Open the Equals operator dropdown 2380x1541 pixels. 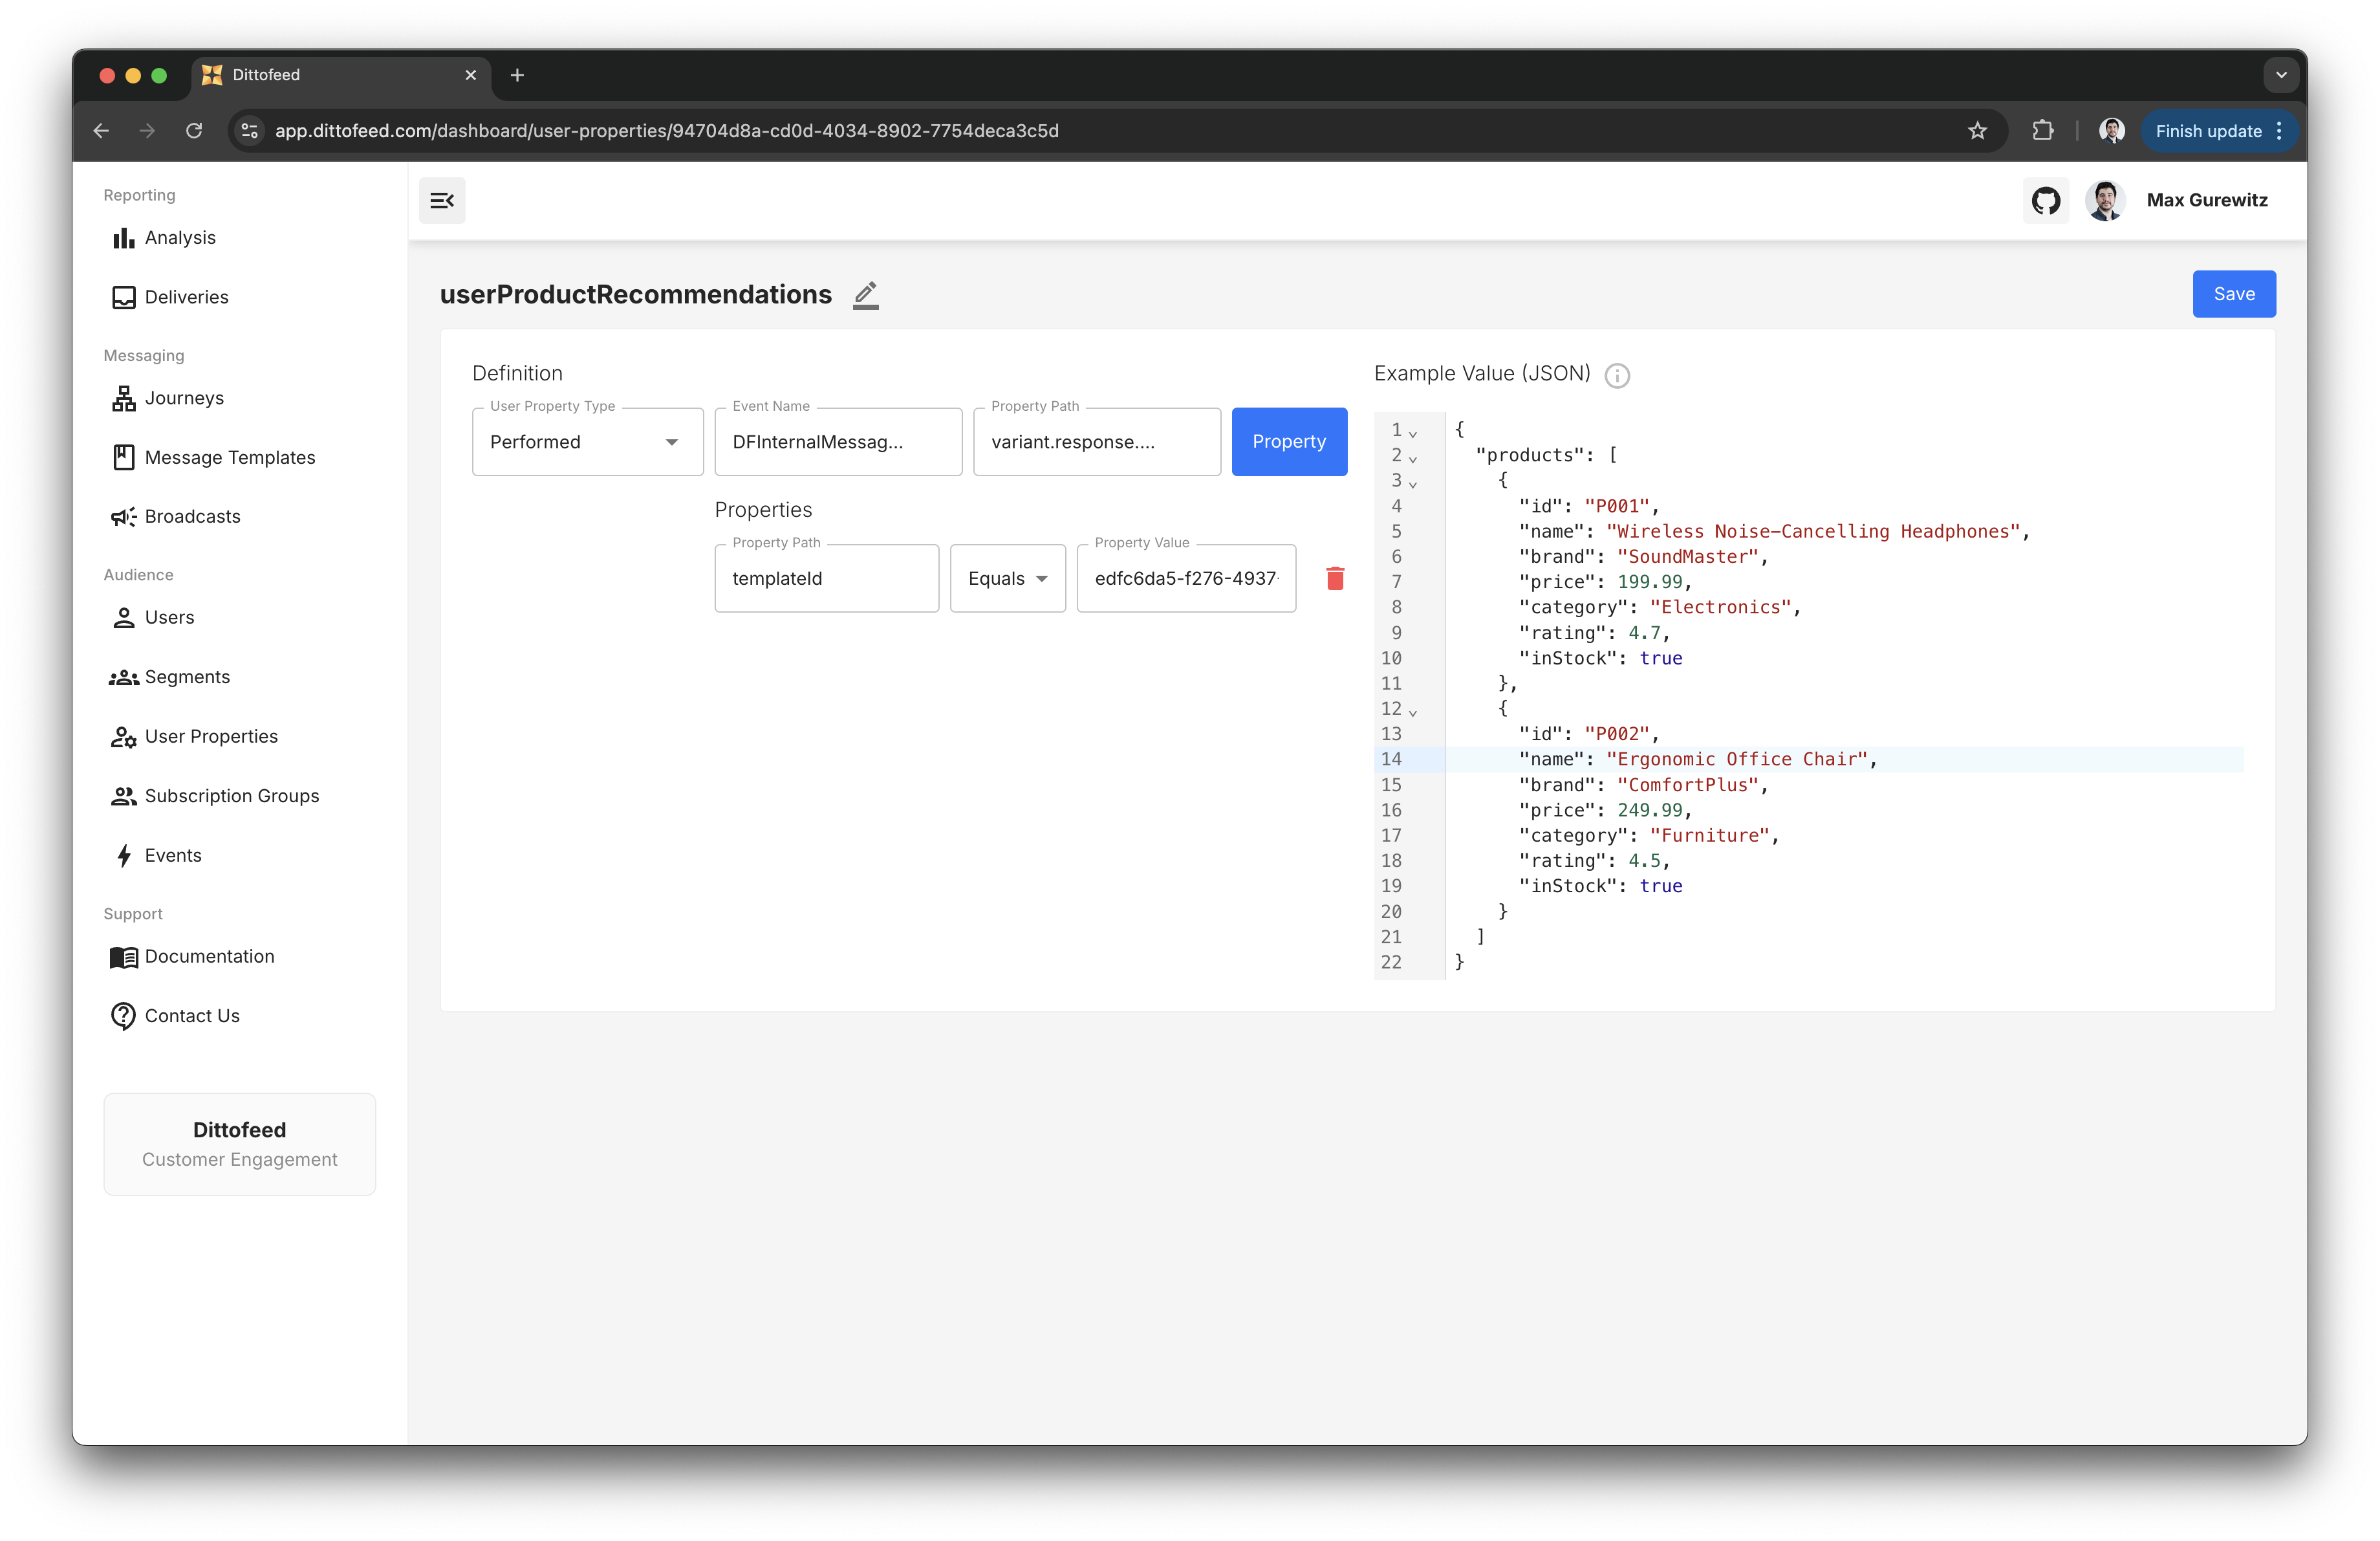click(1007, 578)
